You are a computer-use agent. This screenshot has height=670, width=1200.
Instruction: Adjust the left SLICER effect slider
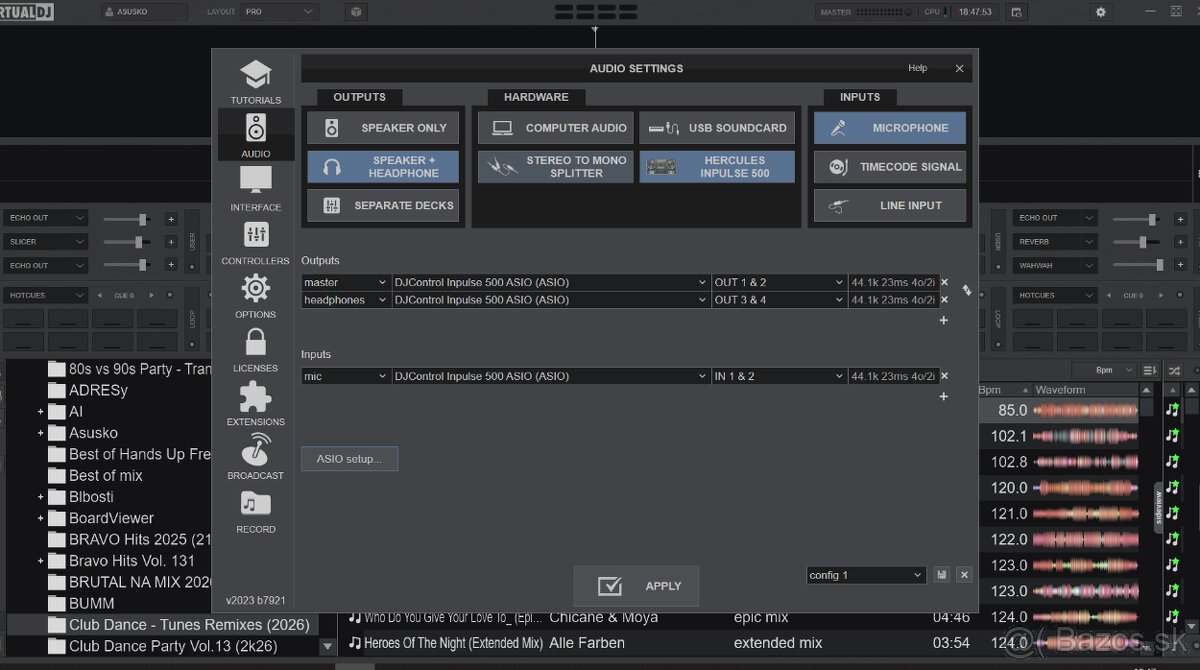[x=128, y=241]
